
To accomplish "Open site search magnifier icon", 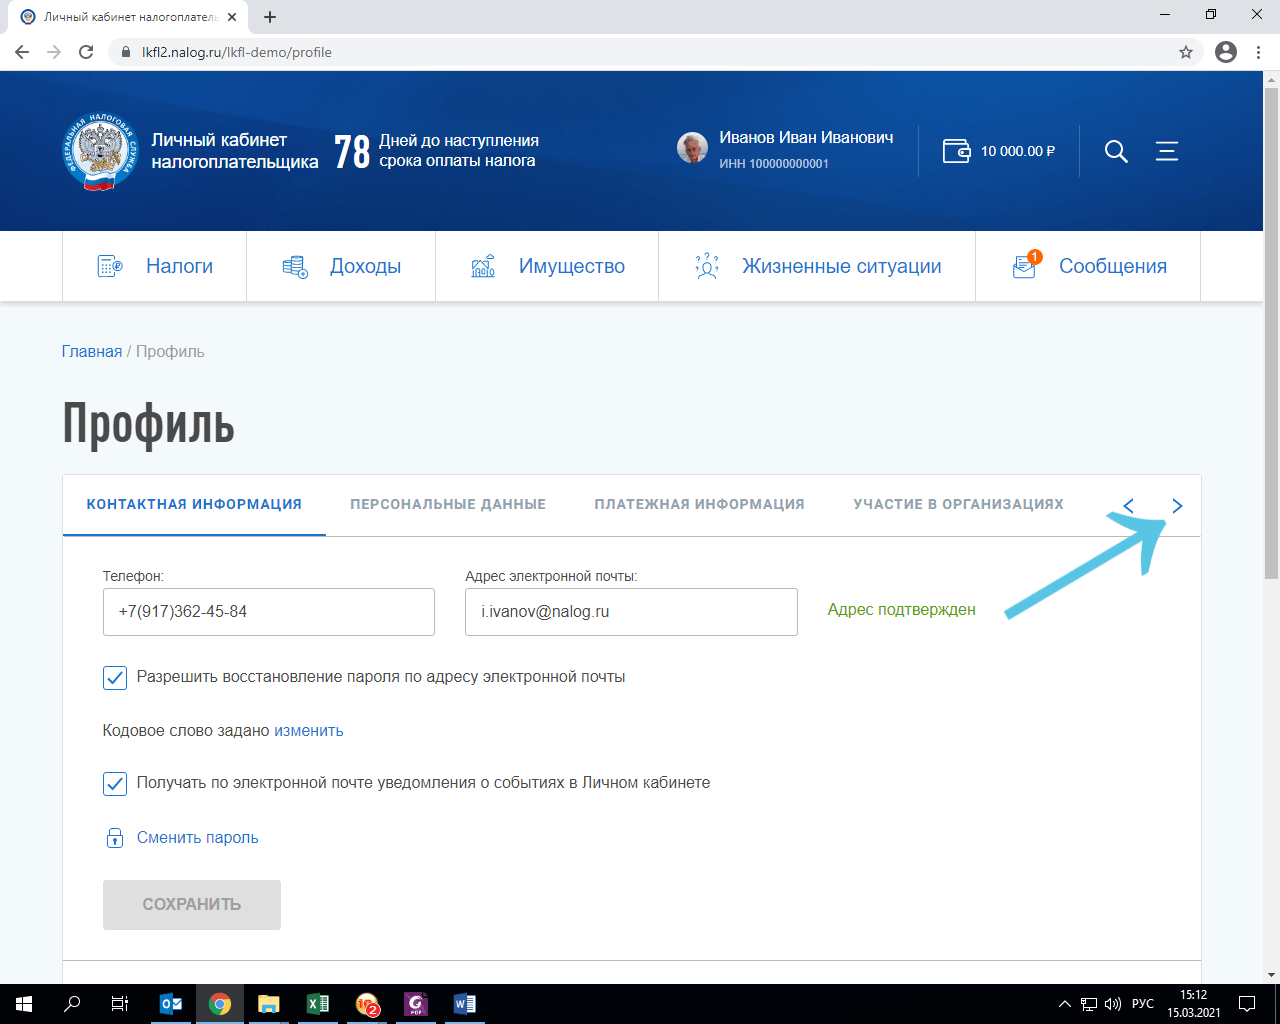I will coord(1115,151).
